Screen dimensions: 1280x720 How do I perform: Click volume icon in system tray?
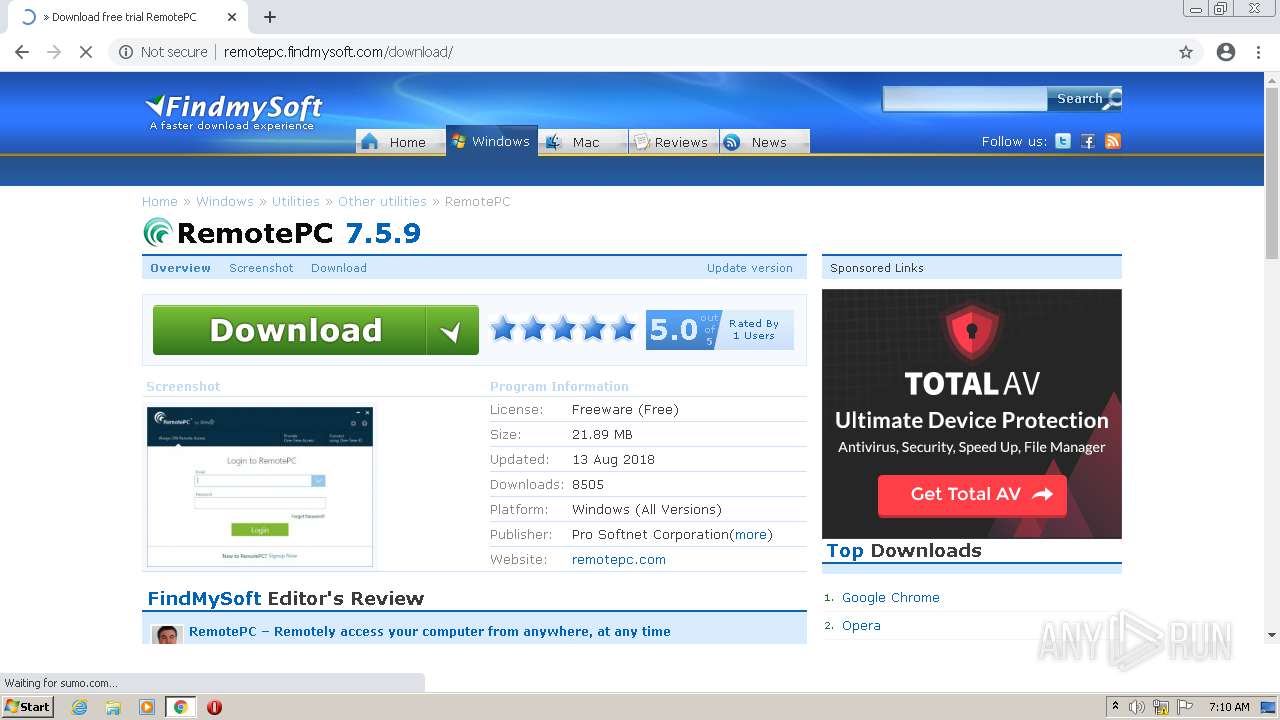pyautogui.click(x=1137, y=707)
